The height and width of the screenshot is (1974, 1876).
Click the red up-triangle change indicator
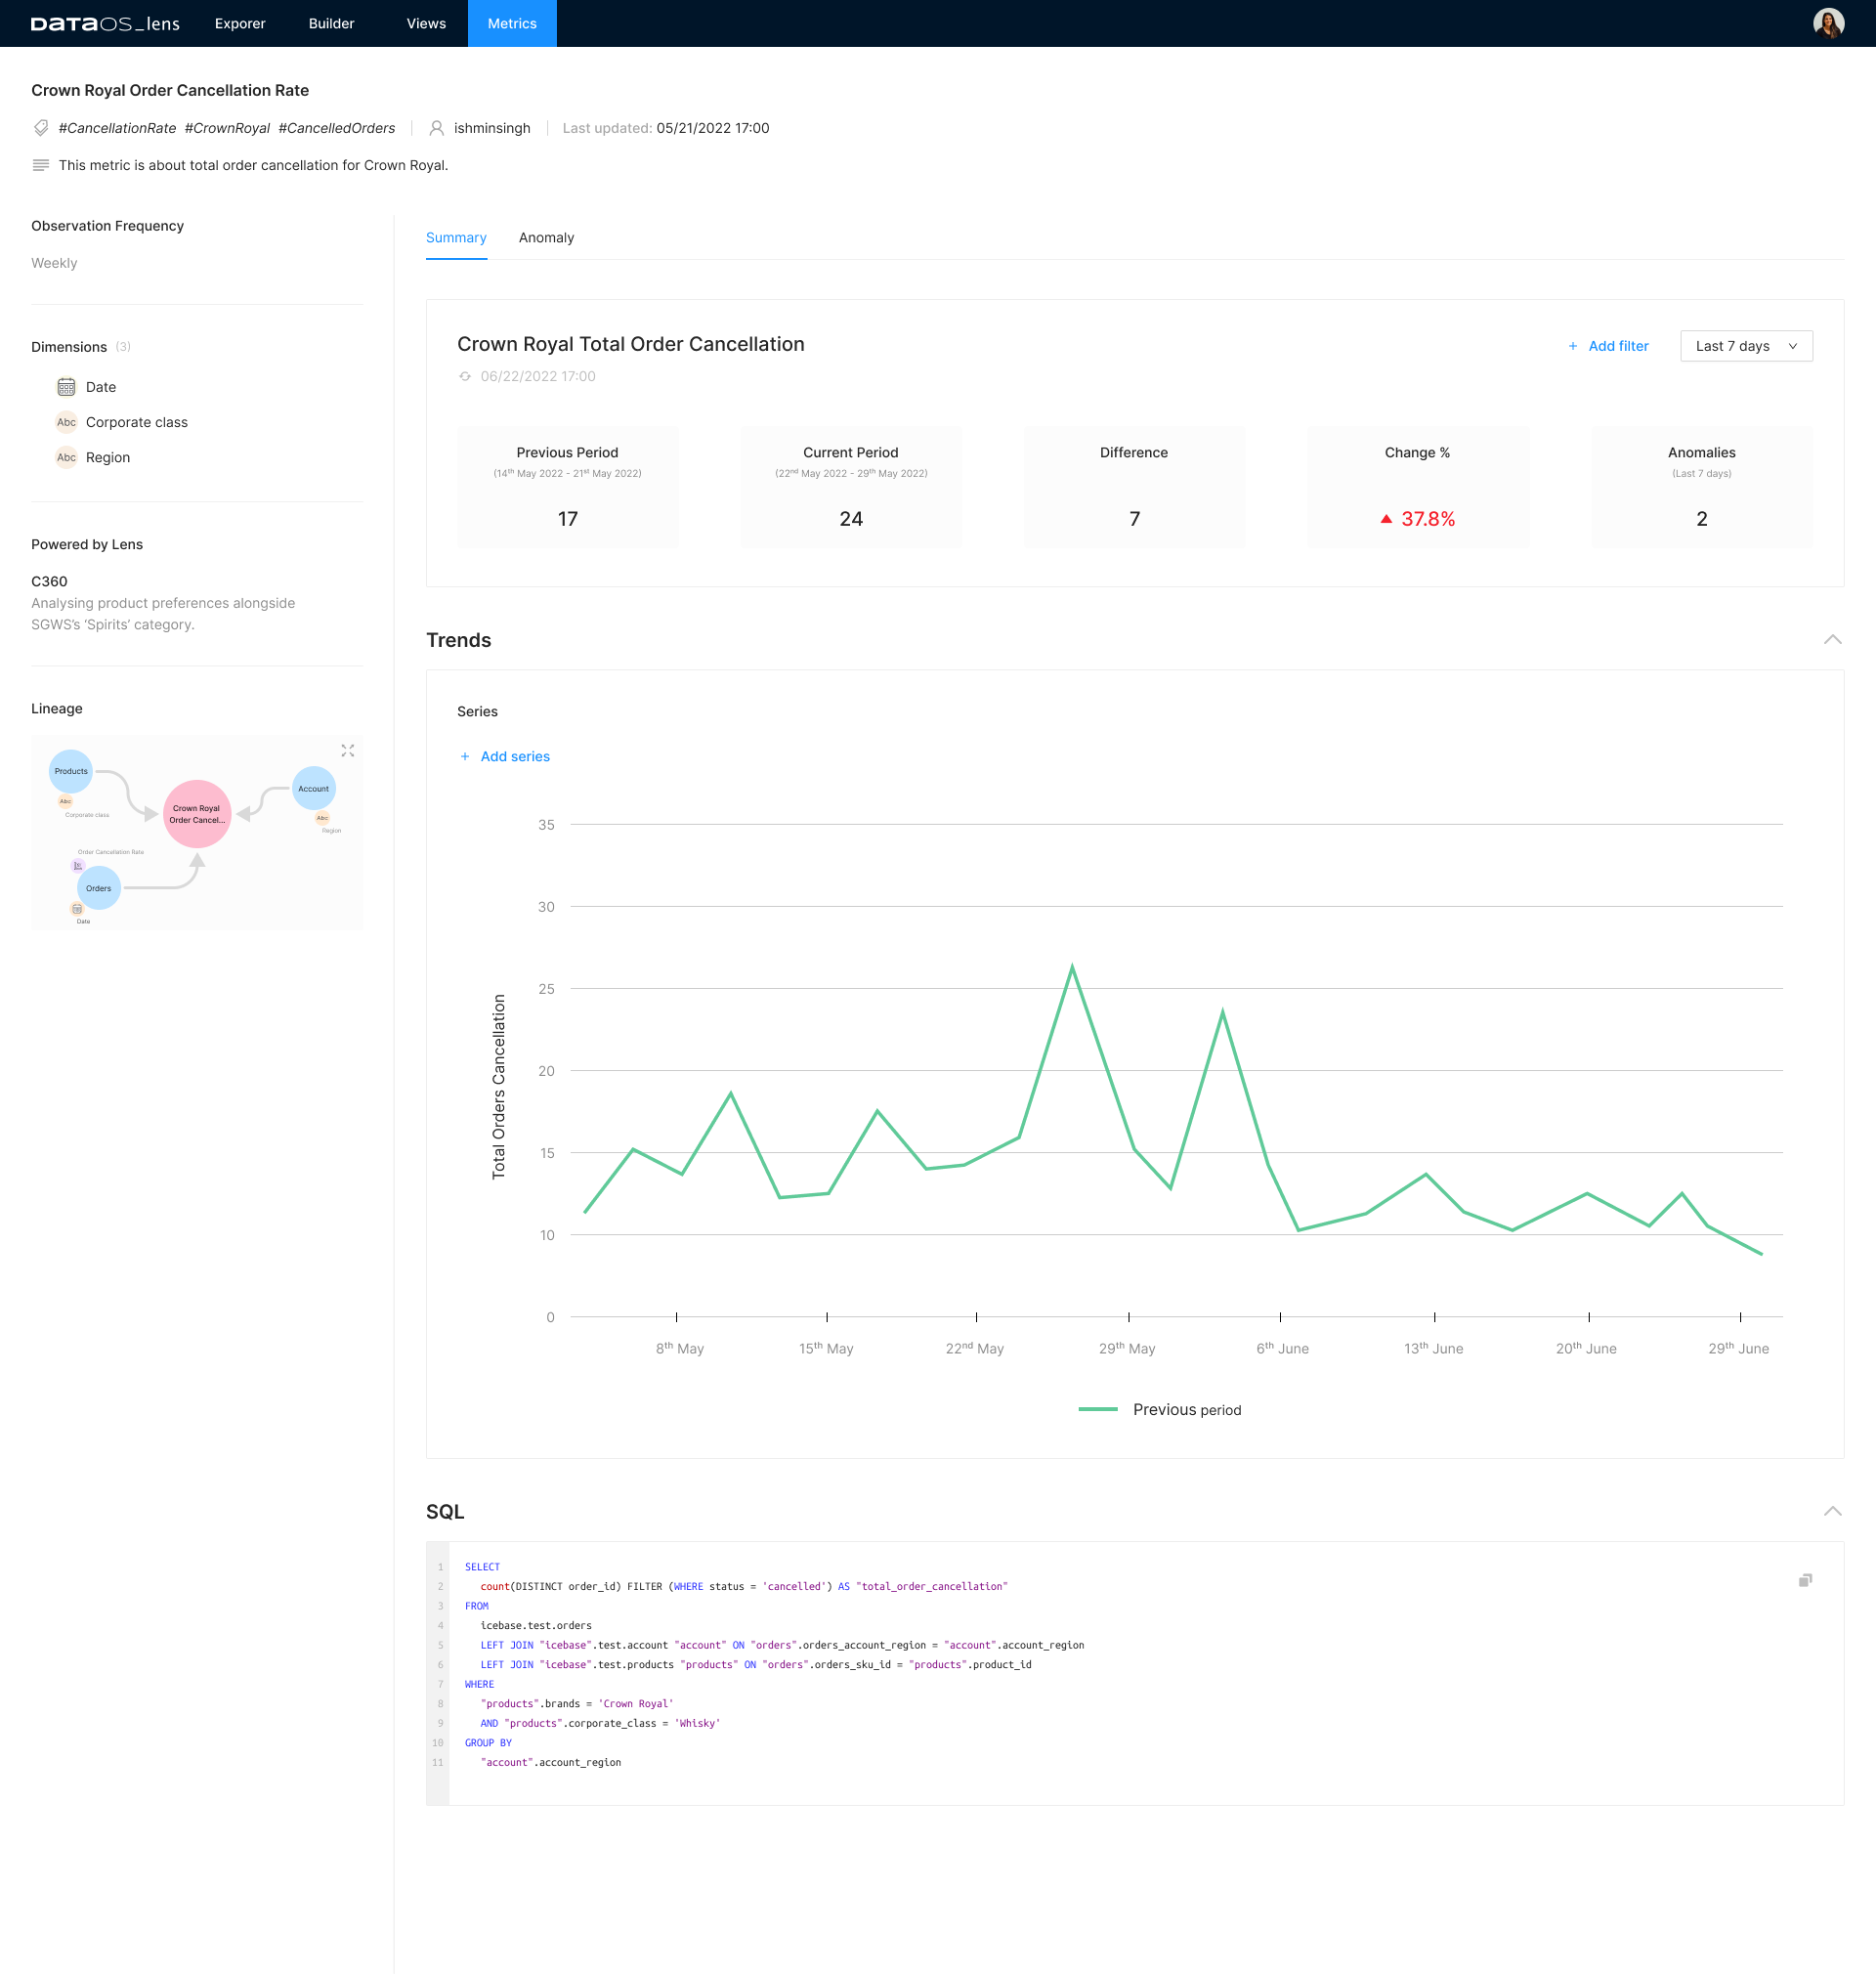(x=1386, y=519)
